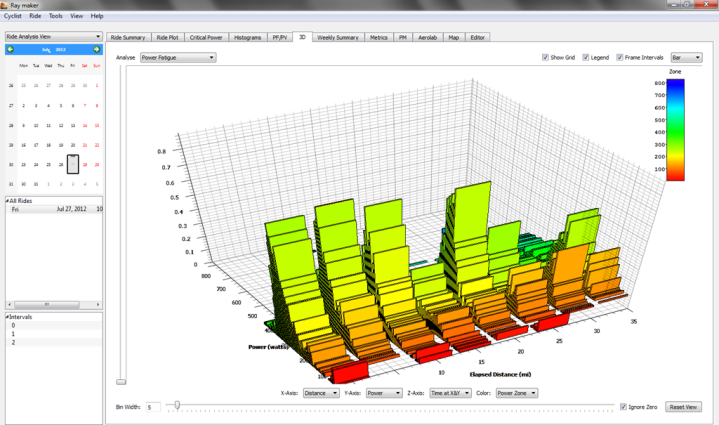The height and width of the screenshot is (425, 719).
Task: Switch to the PF/PV tab
Action: click(280, 38)
